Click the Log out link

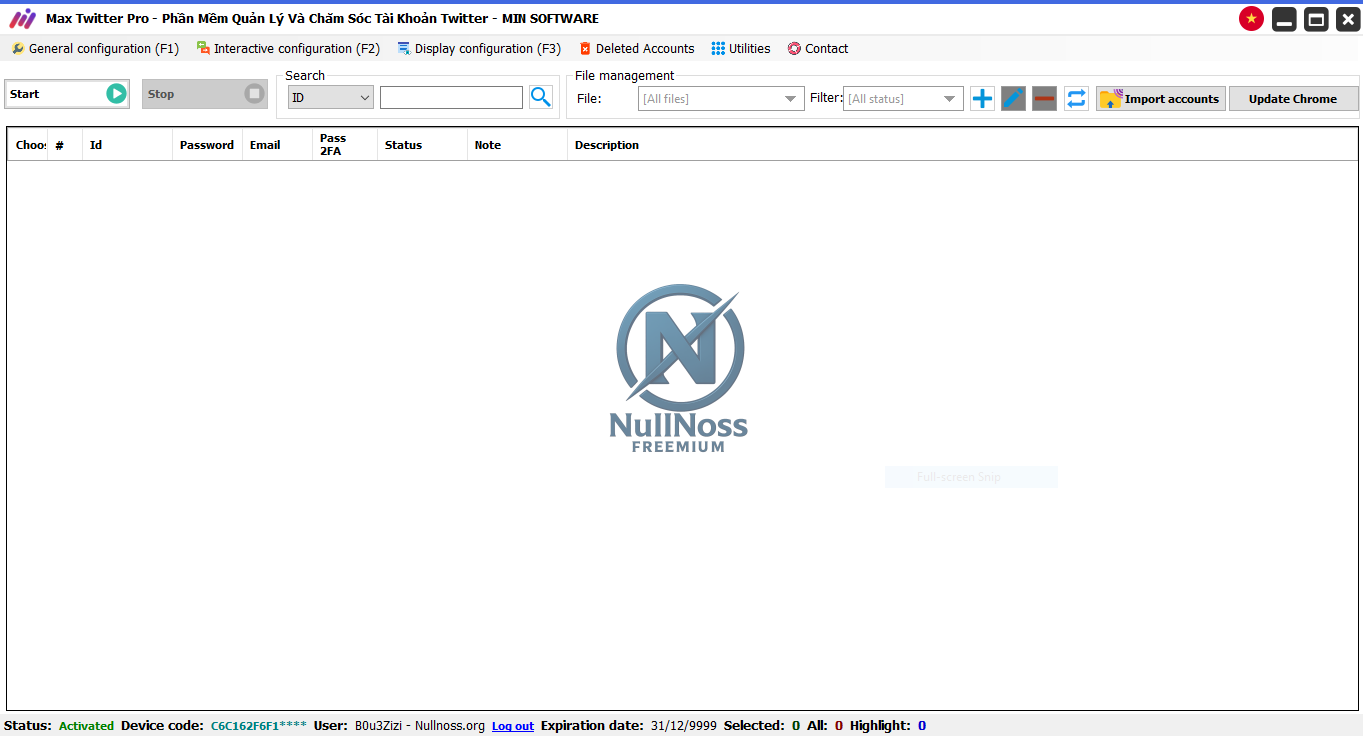512,726
